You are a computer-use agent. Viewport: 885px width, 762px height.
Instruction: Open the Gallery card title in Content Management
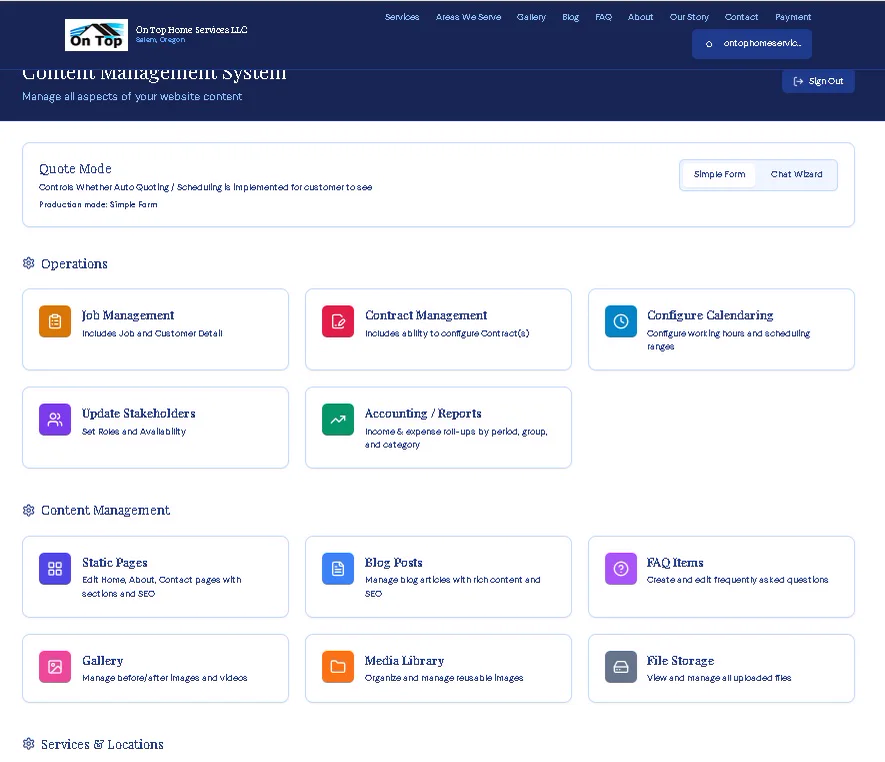pyautogui.click(x=103, y=660)
